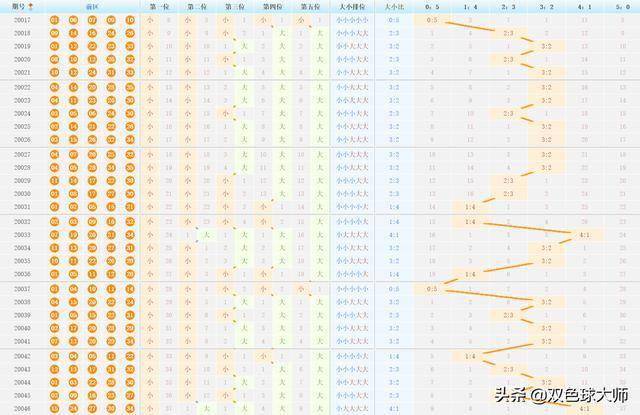Viewport: 640px width, 415px height.
Task: Click the 期号 column header
Action: pos(19,6)
